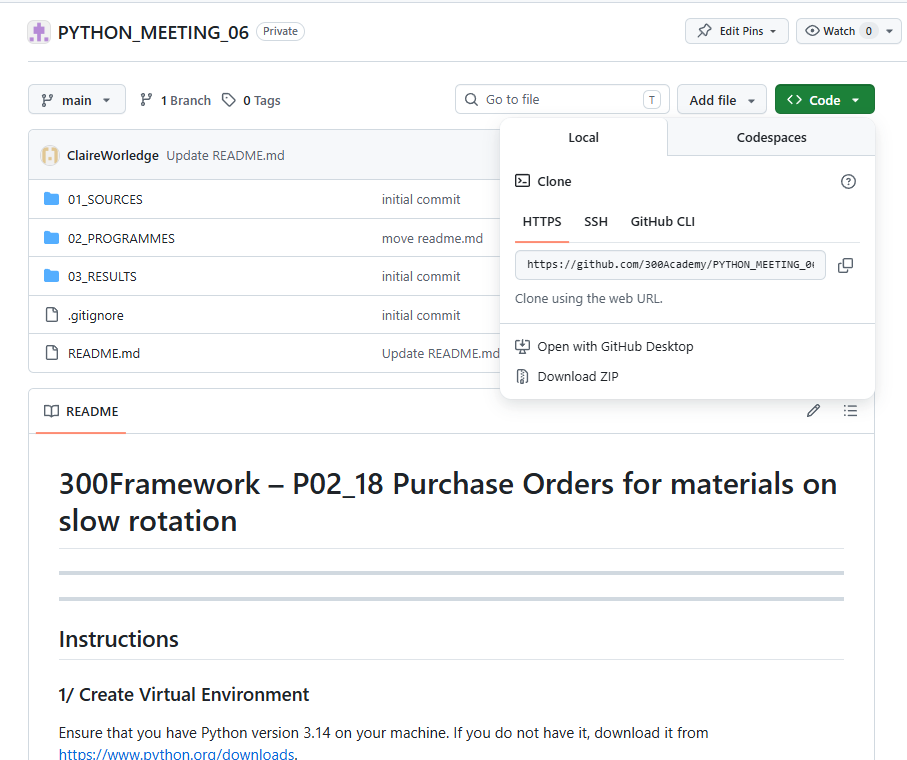The width and height of the screenshot is (907, 760).
Task: Select the GitHub CLI clone tab
Action: pos(662,222)
